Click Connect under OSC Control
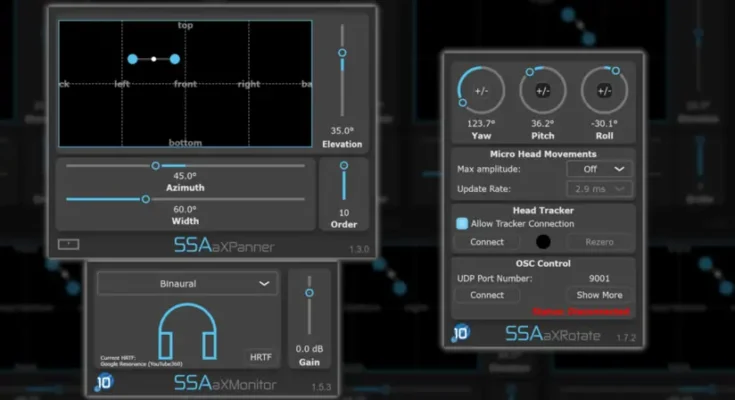 pos(487,295)
